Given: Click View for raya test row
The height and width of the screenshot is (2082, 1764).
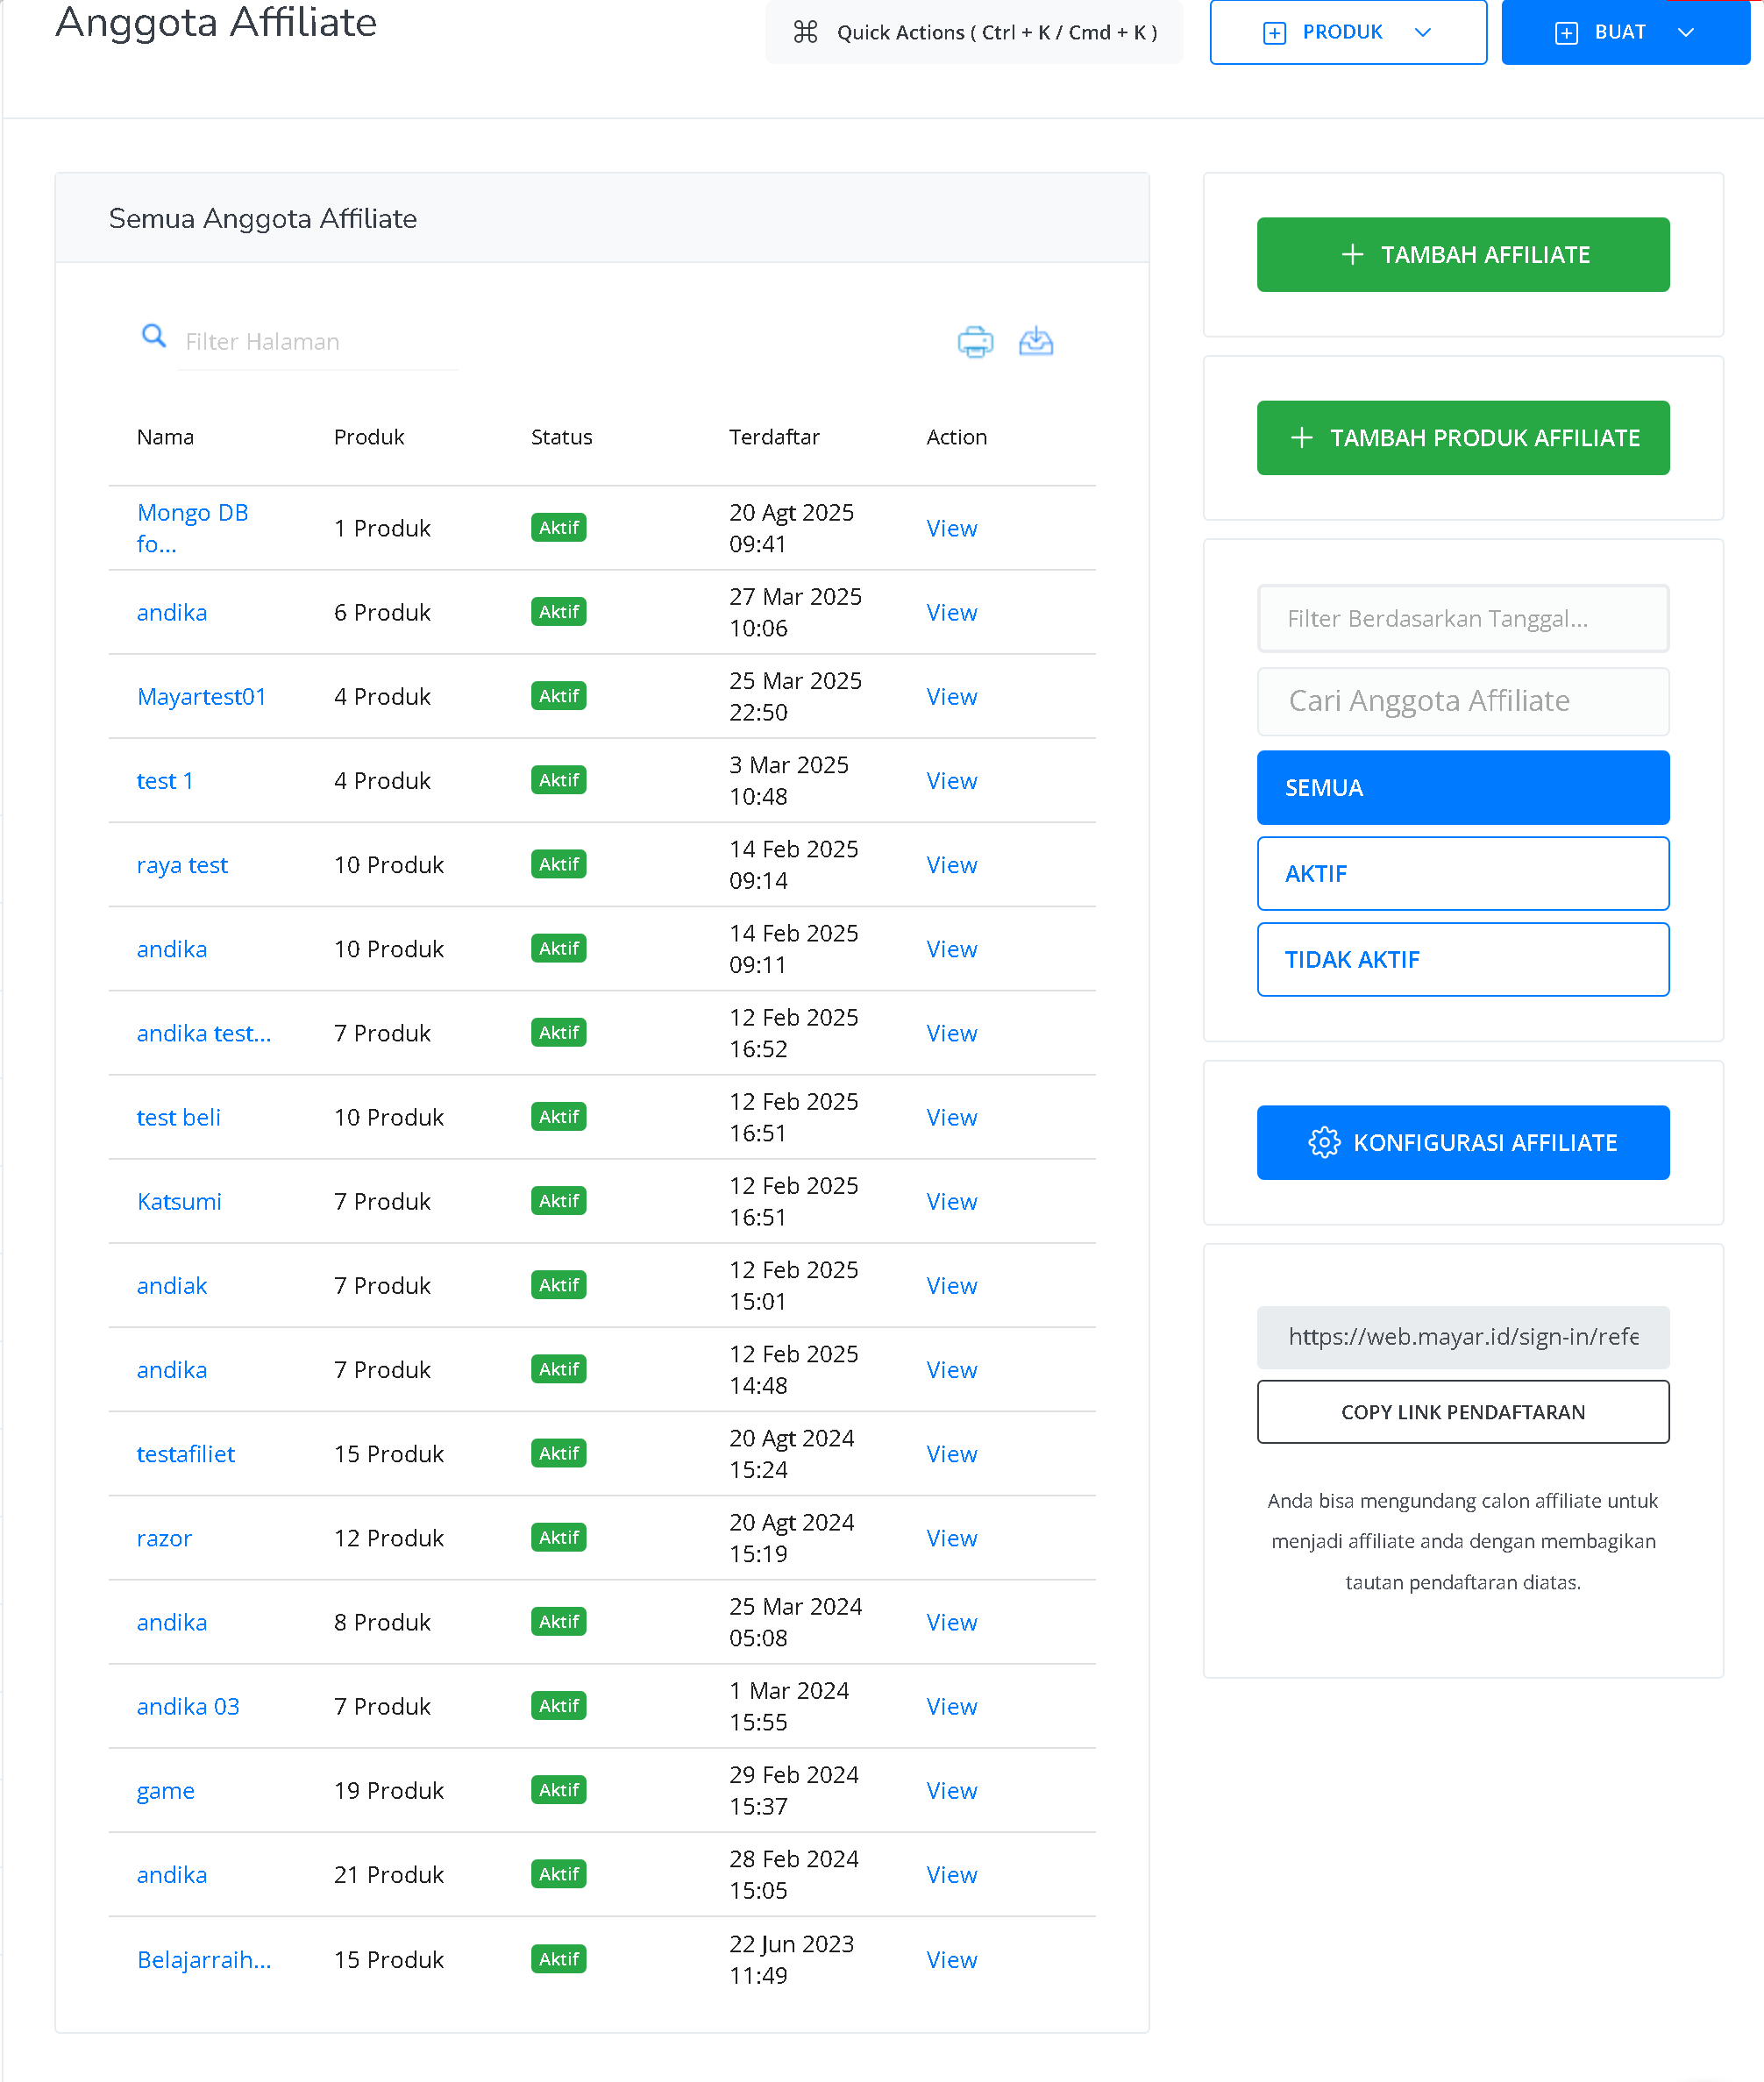Looking at the screenshot, I should [951, 865].
